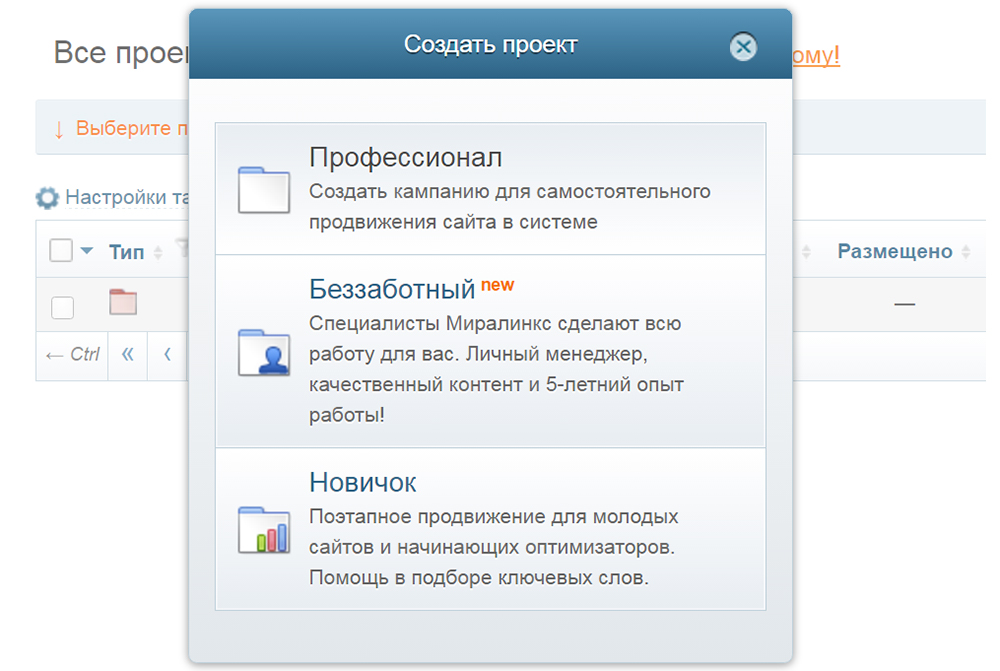The width and height of the screenshot is (1000, 671).
Task: Click the red folder icon in table row
Action: point(123,302)
